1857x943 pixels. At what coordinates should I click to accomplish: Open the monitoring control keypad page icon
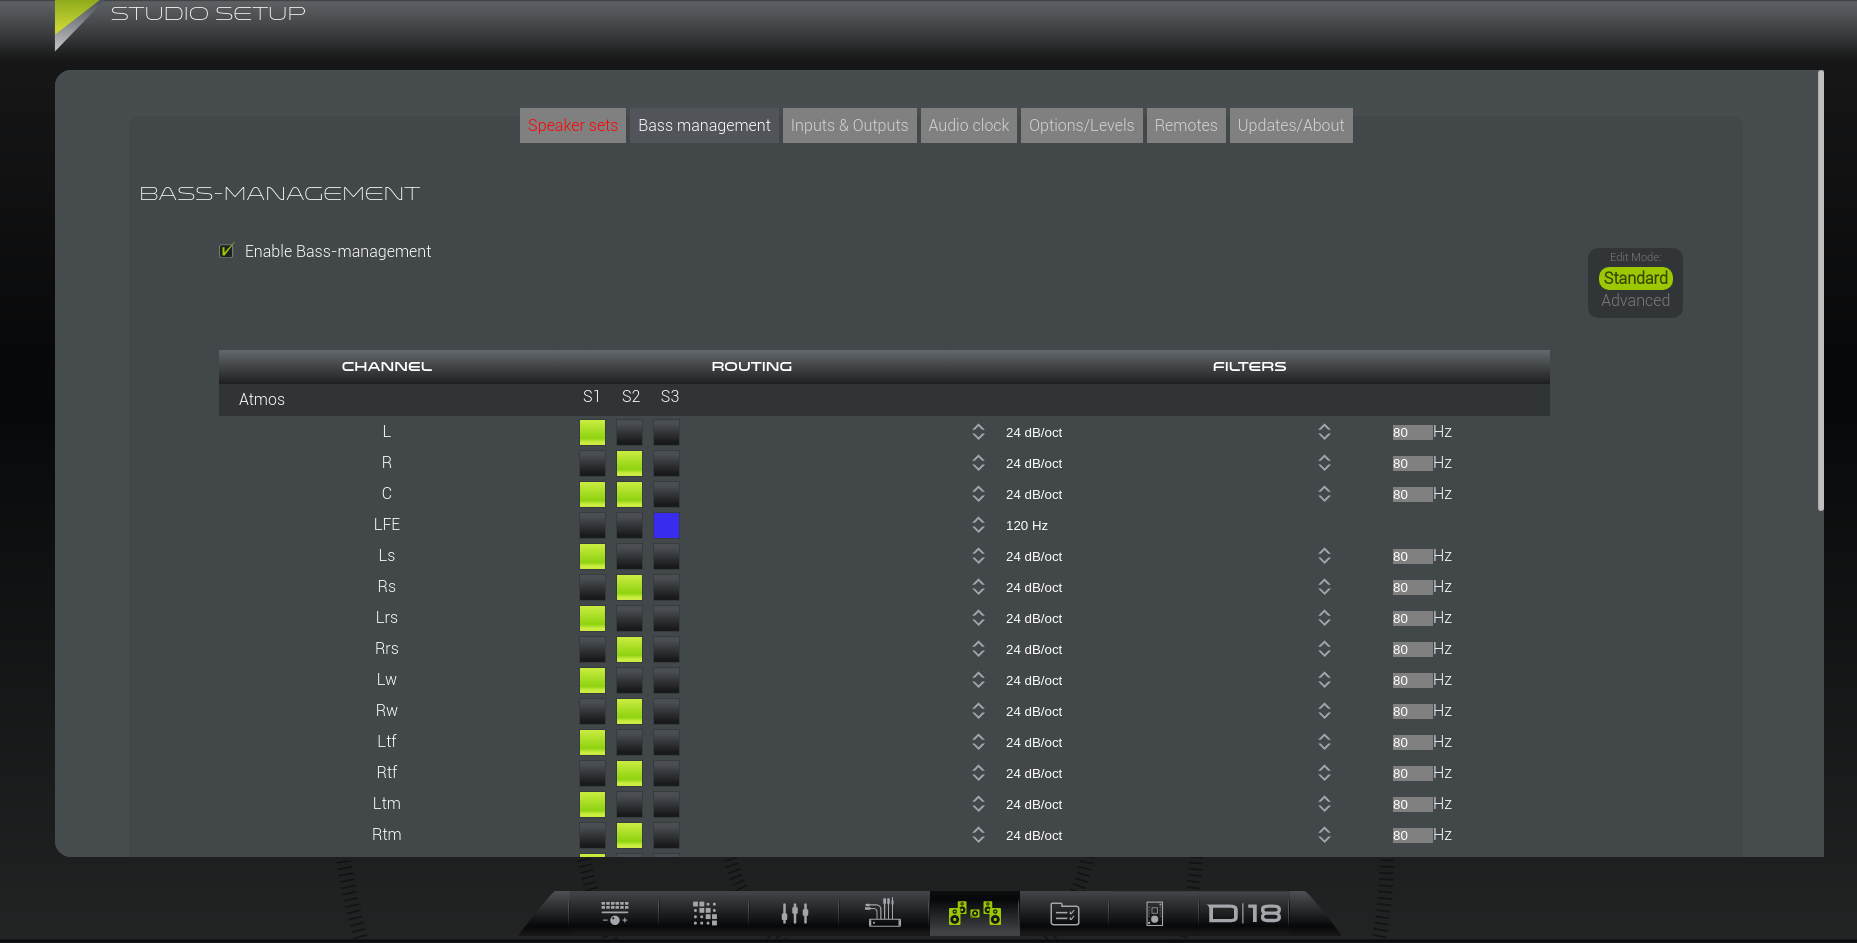[x=614, y=913]
